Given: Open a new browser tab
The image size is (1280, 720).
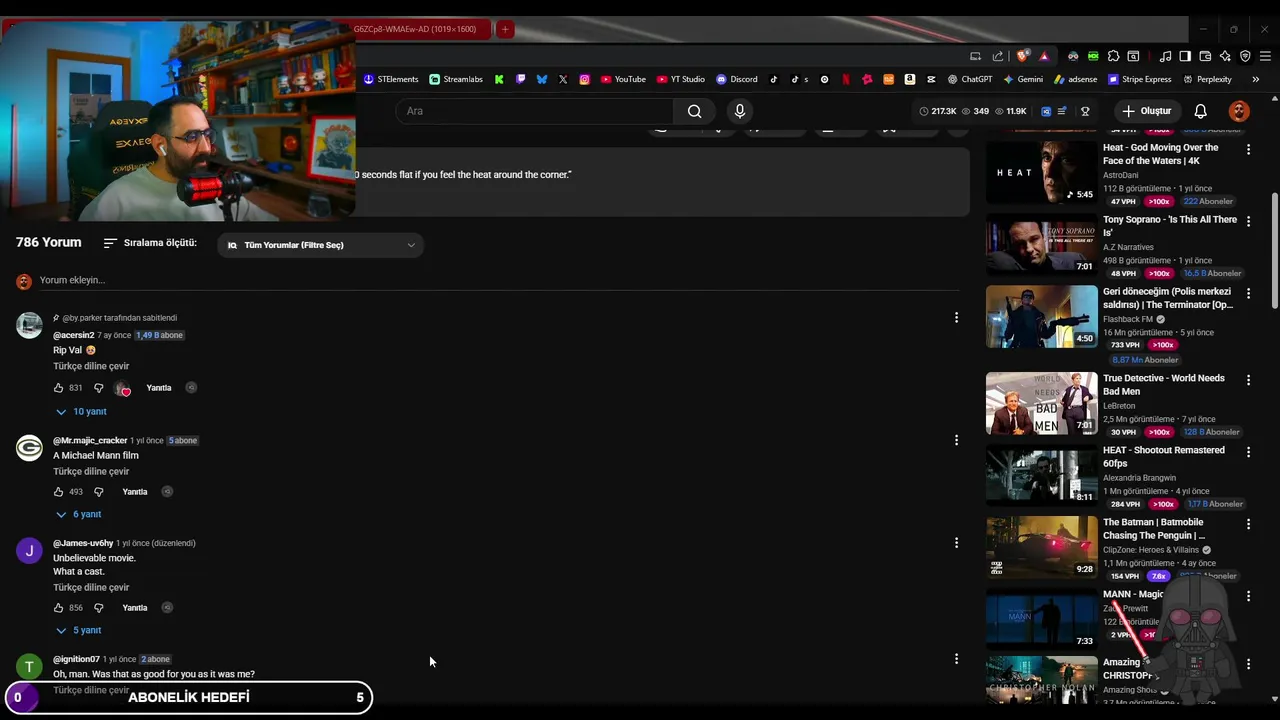Looking at the screenshot, I should [x=505, y=30].
